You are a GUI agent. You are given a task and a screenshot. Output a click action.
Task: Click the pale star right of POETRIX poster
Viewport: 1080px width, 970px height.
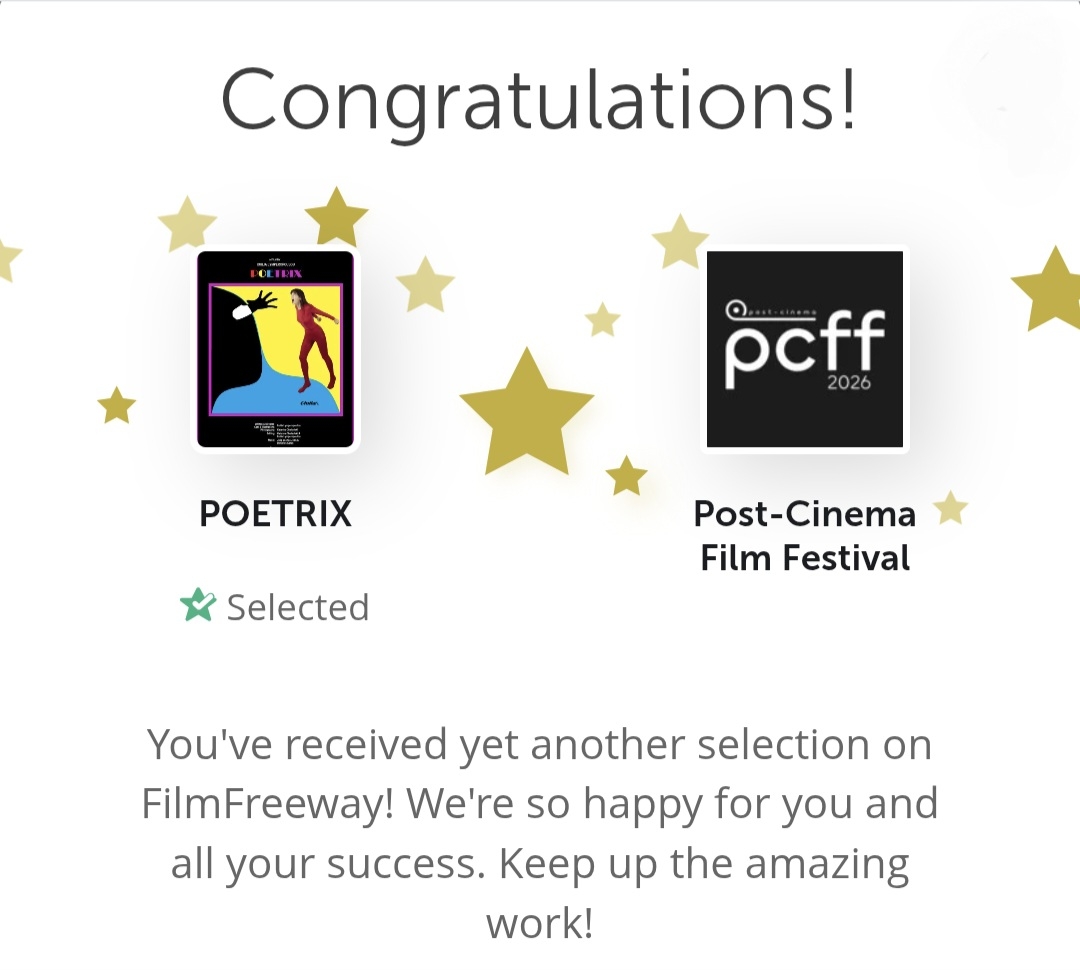pyautogui.click(x=426, y=285)
